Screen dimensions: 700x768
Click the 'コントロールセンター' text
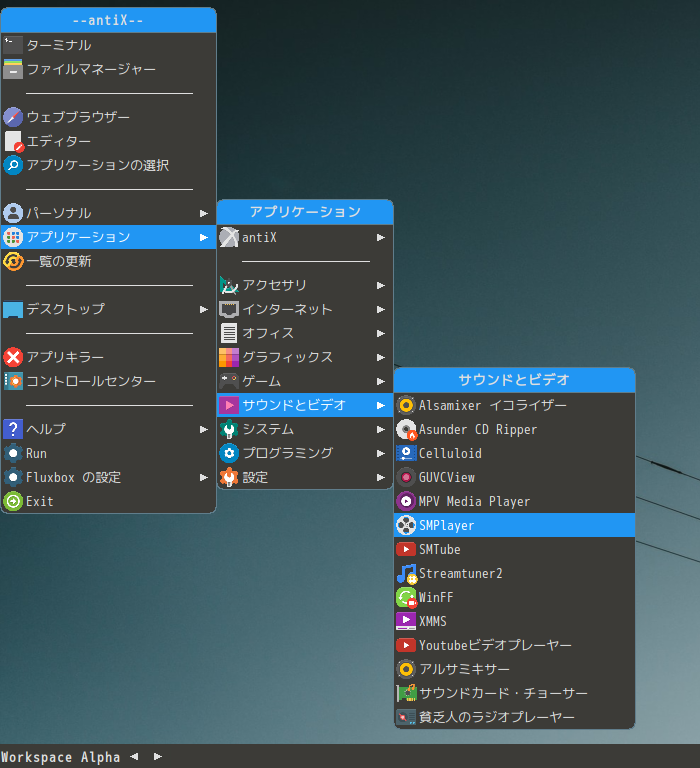tap(91, 381)
